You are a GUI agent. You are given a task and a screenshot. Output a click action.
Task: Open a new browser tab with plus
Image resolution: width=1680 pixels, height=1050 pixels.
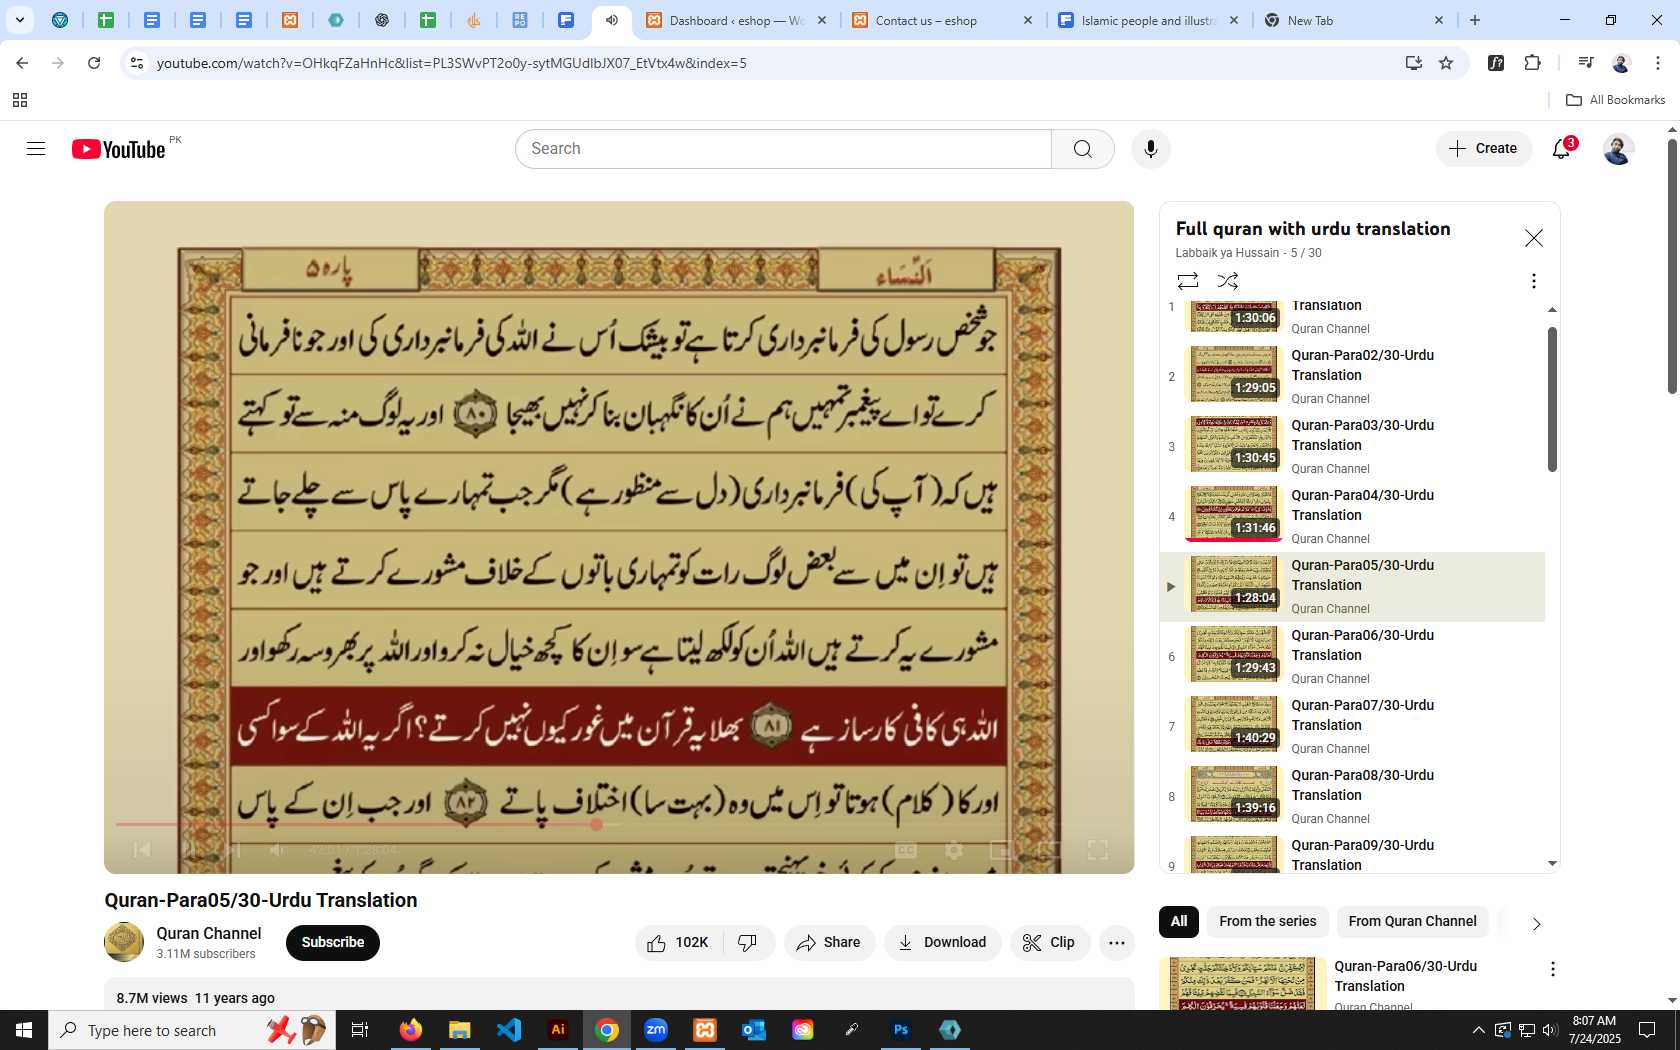click(x=1475, y=20)
